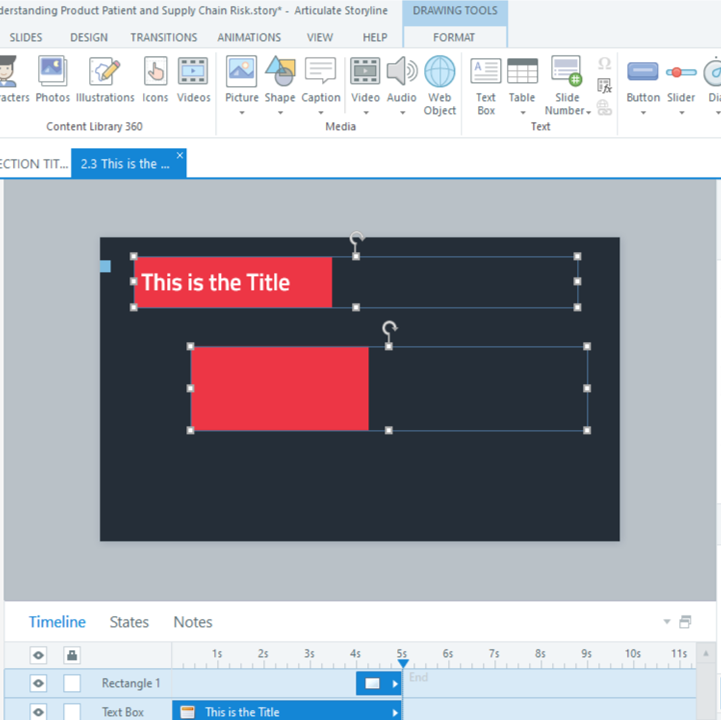Insert a Reference variable icon
Viewport: 721px width, 720px height.
(x=604, y=86)
